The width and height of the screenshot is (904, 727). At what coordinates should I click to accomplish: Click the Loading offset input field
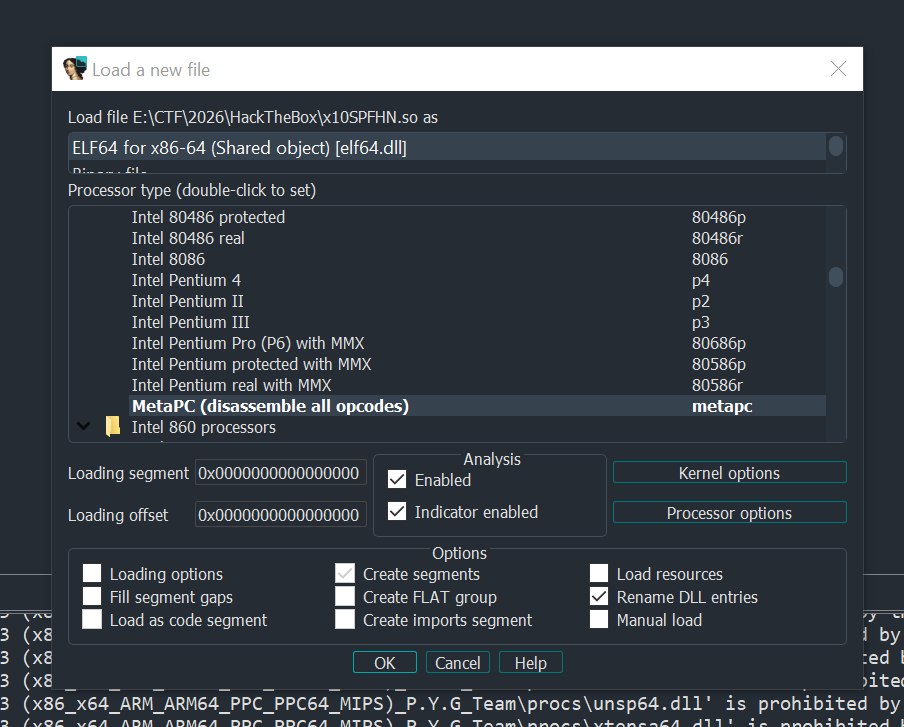pos(280,514)
